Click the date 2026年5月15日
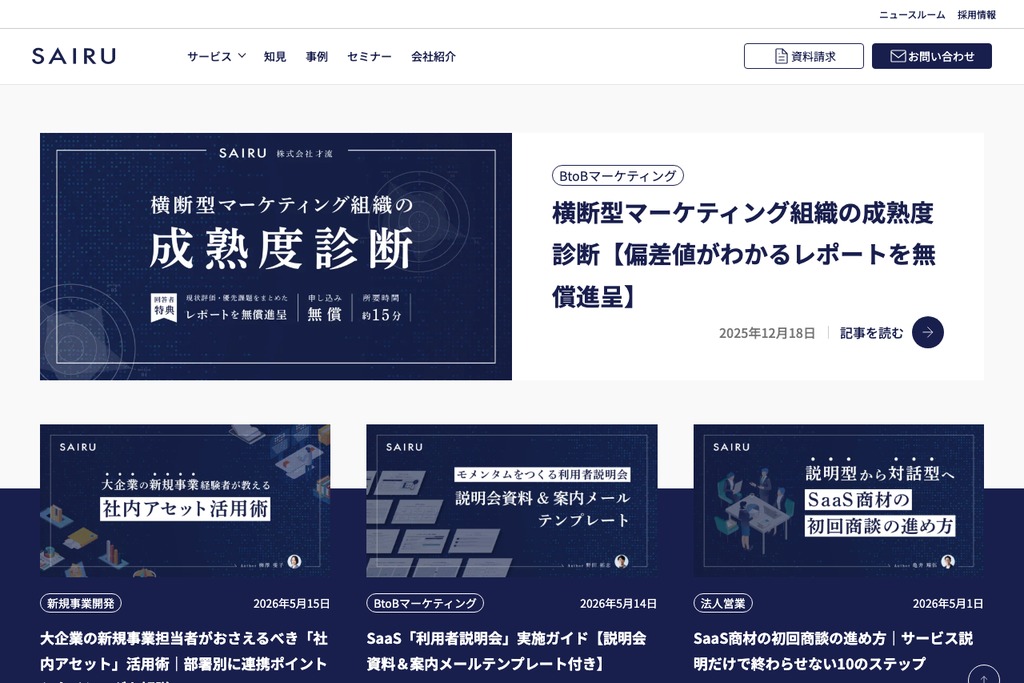The width and height of the screenshot is (1024, 683). click(x=292, y=603)
